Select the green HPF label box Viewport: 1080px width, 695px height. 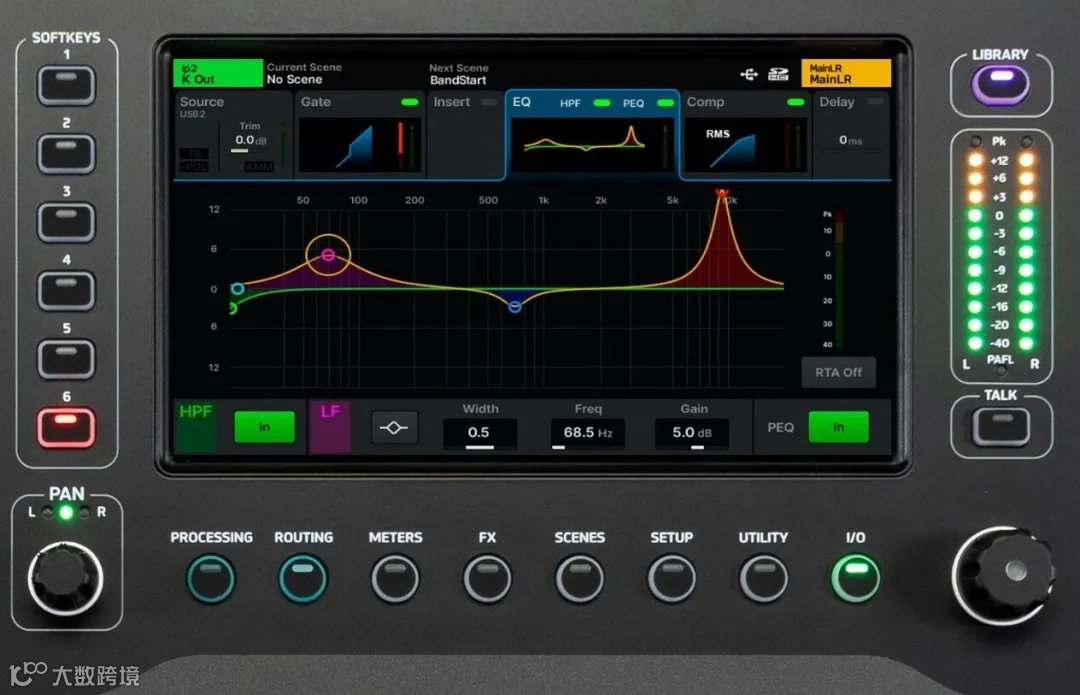(195, 427)
